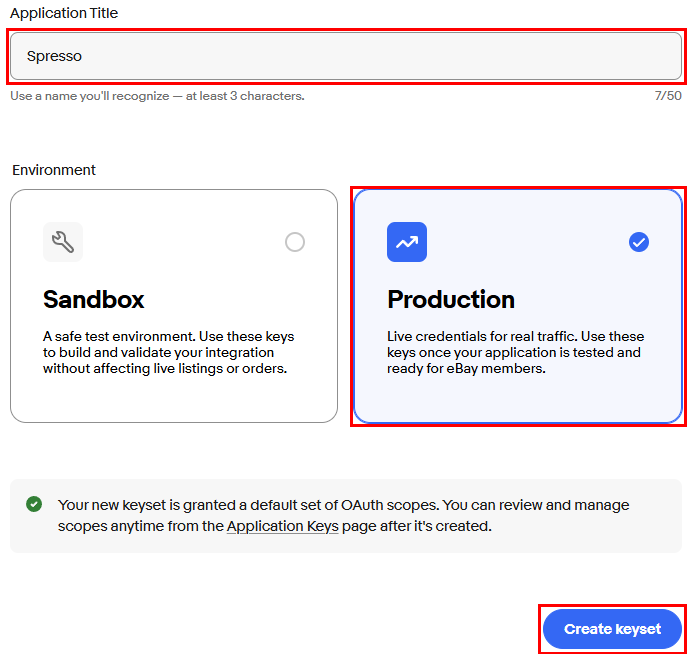This screenshot has height=654, width=692.
Task: Click the Application Title label
Action: pyautogui.click(x=64, y=13)
